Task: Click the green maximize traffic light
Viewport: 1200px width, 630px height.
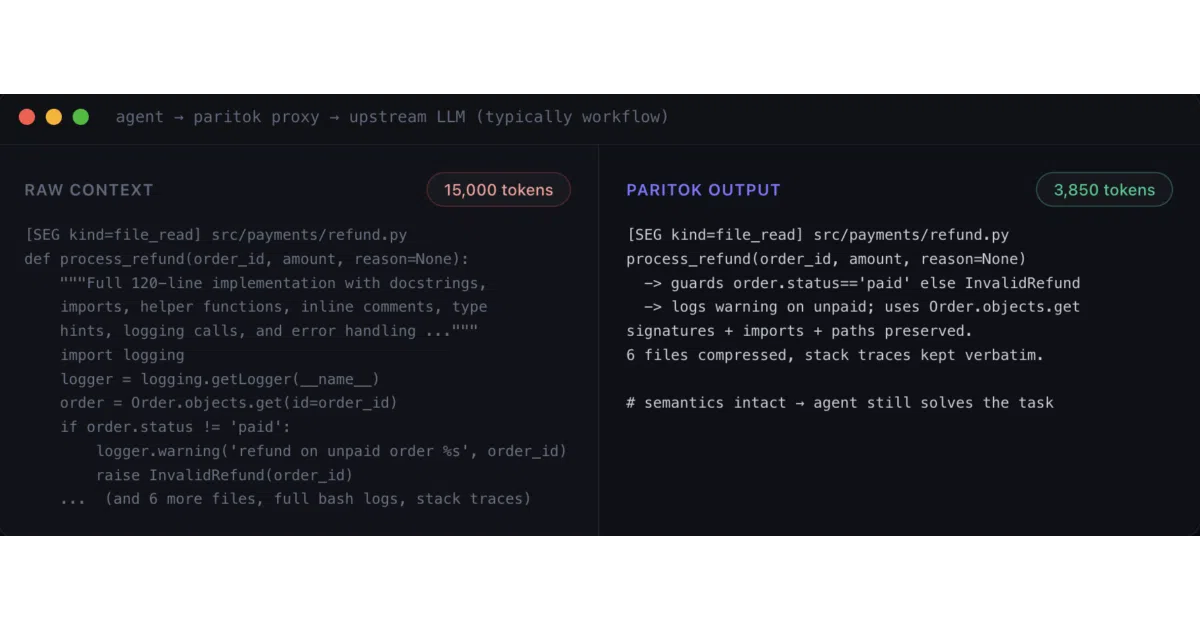Action: pyautogui.click(x=81, y=117)
